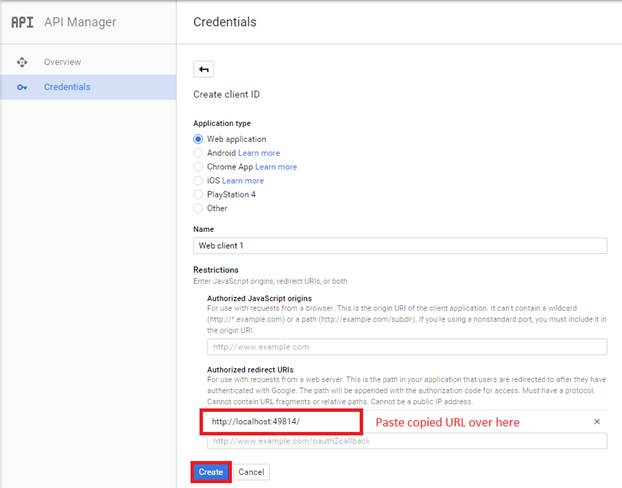Cancel the client ID creation
This screenshot has width=622, height=488.
[251, 471]
